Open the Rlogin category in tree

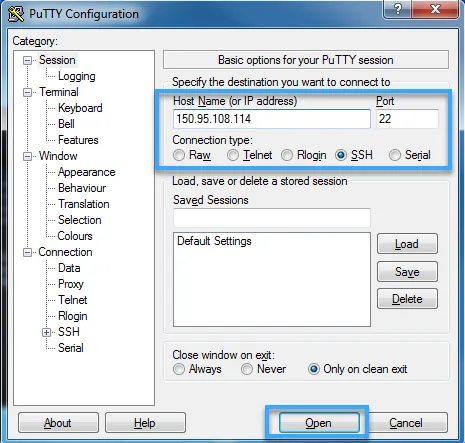pos(73,316)
